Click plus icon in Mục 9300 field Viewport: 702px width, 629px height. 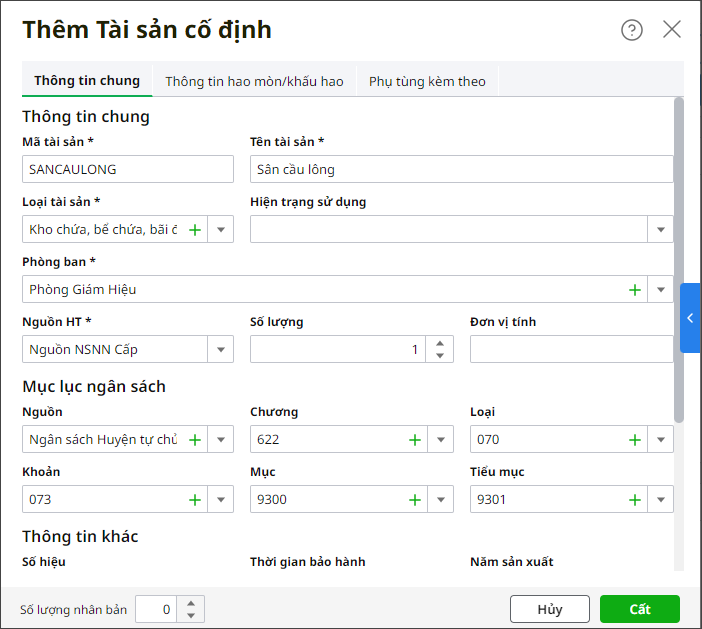click(x=415, y=500)
